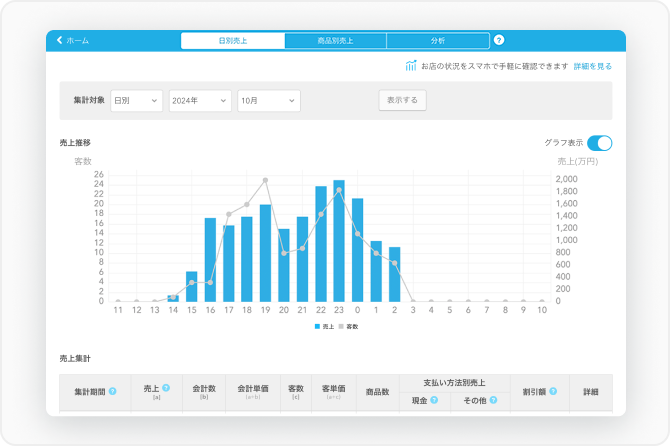Expand the 2024年 year dropdown
This screenshot has width=670, height=446.
point(200,101)
